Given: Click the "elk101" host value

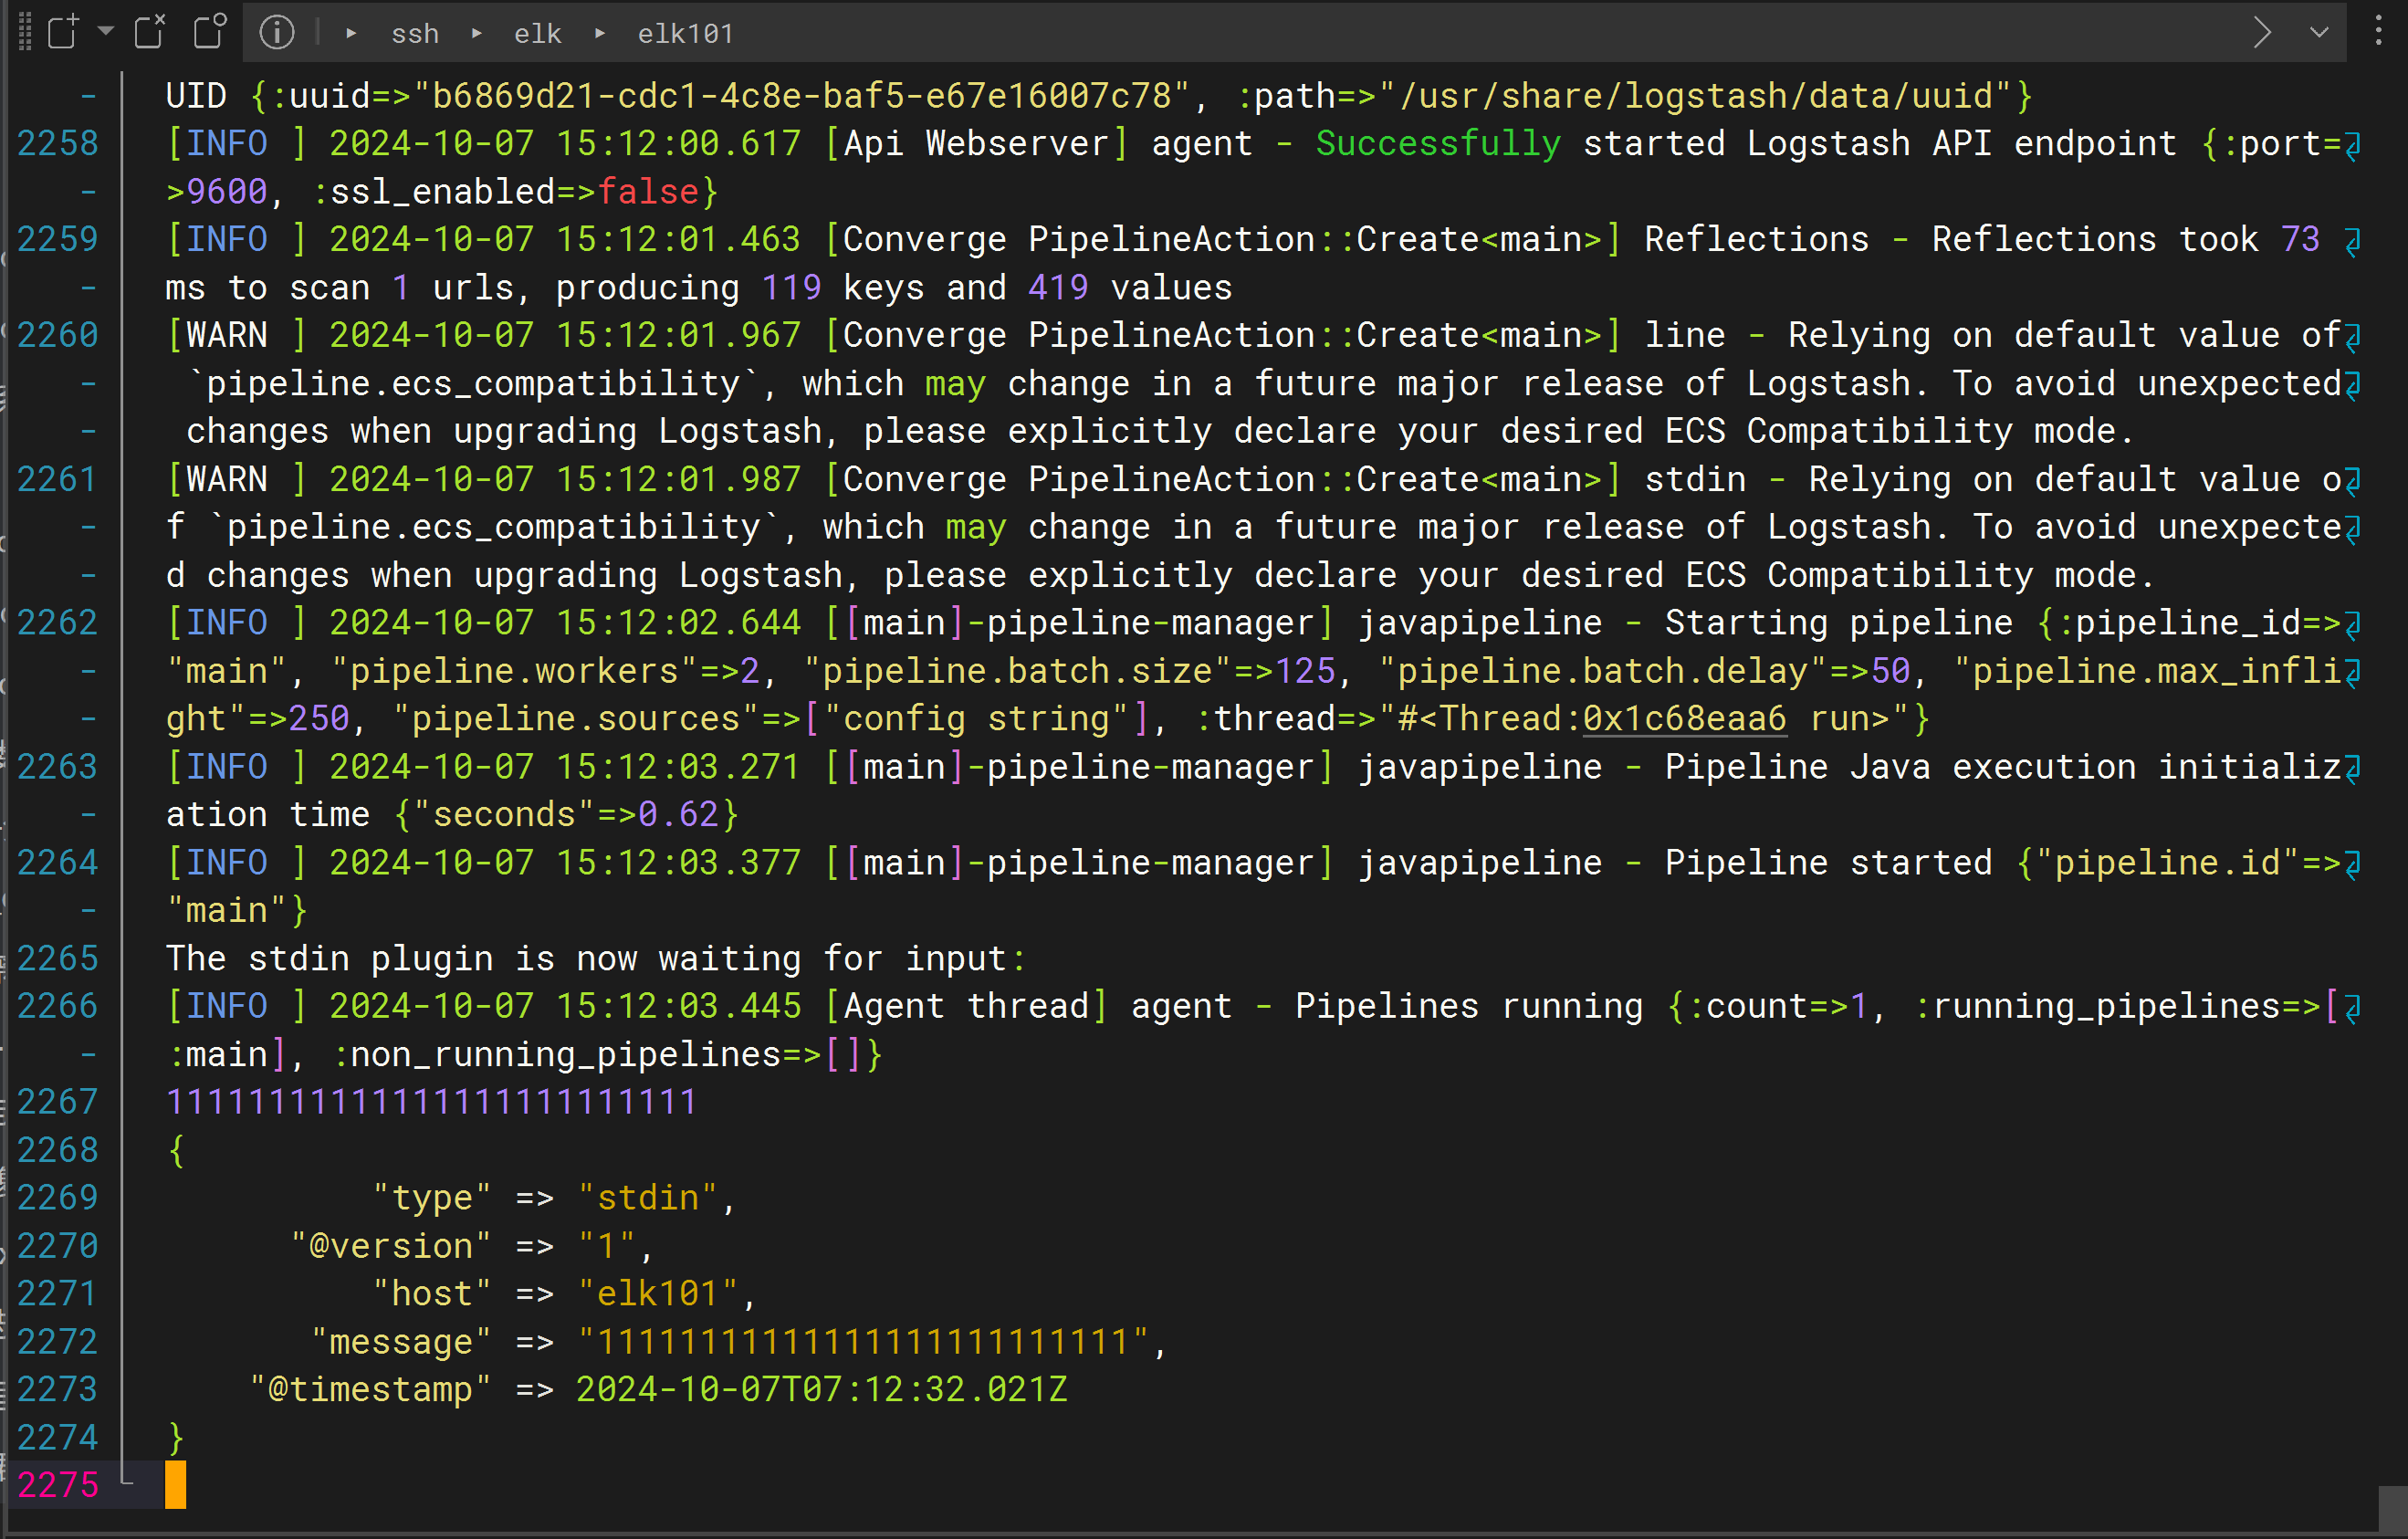Looking at the screenshot, I should [x=658, y=1294].
